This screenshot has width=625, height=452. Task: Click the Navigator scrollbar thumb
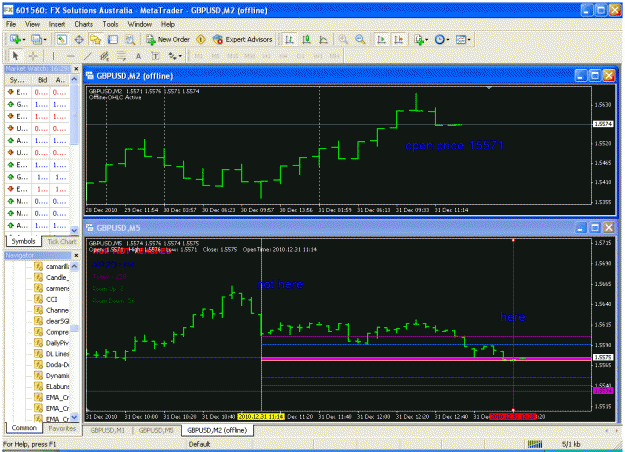(75, 328)
